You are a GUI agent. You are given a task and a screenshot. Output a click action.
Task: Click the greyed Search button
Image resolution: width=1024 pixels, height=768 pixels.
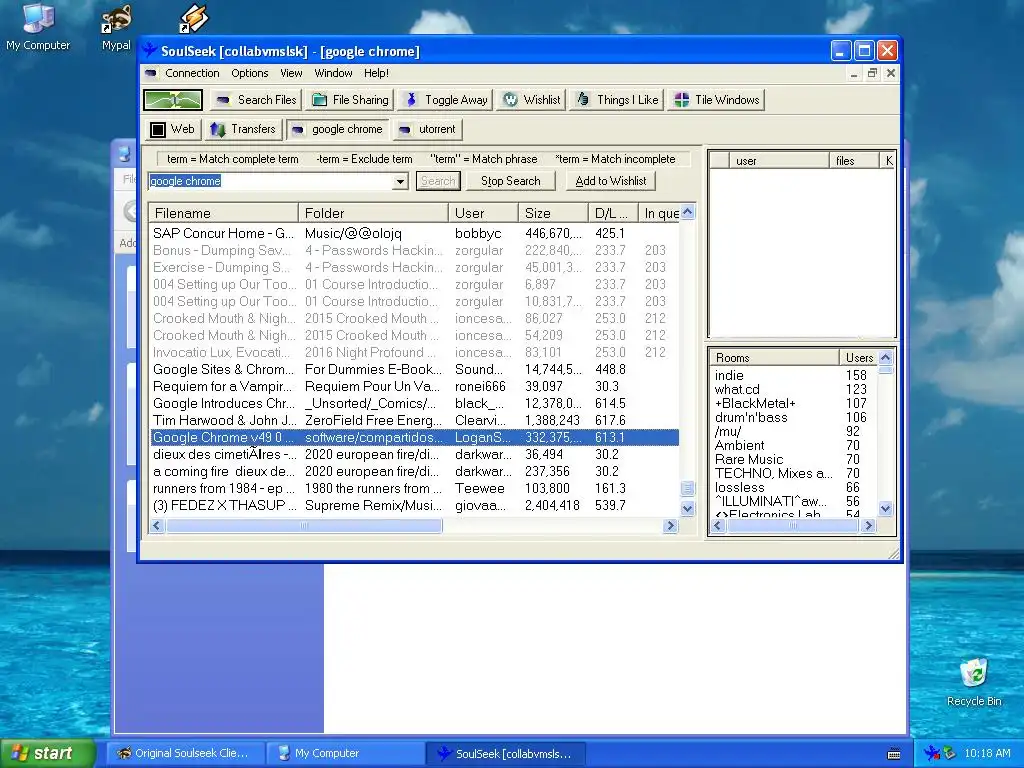click(x=438, y=181)
